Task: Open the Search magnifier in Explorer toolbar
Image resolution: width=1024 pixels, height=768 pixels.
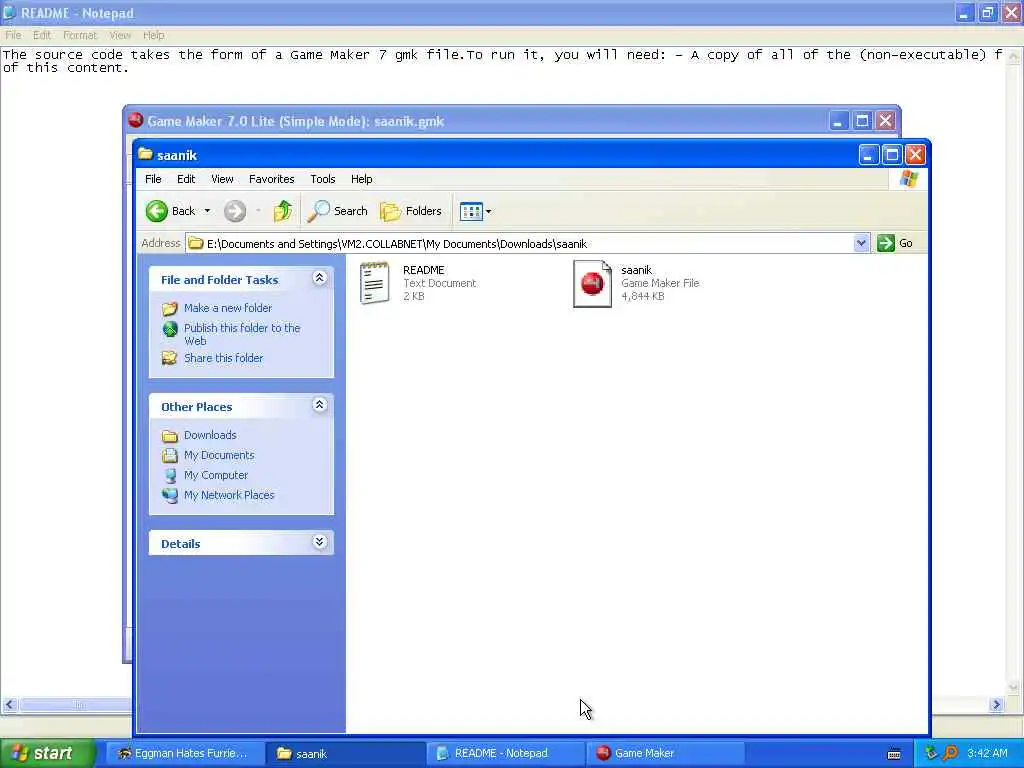Action: tap(319, 211)
